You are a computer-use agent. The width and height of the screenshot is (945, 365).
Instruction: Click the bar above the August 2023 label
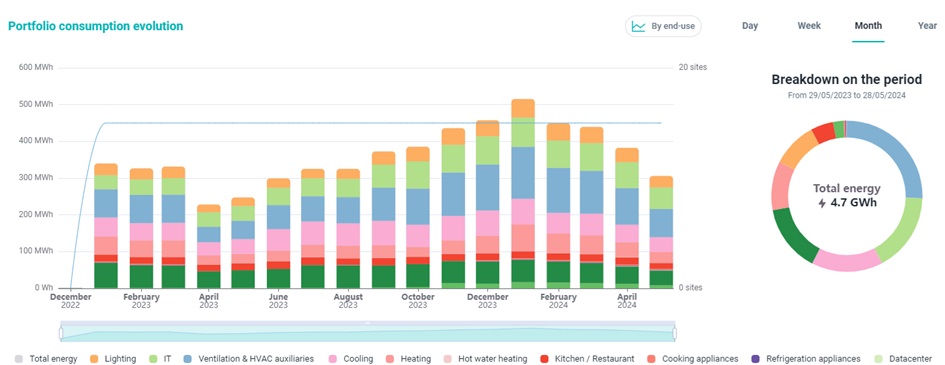point(348,229)
